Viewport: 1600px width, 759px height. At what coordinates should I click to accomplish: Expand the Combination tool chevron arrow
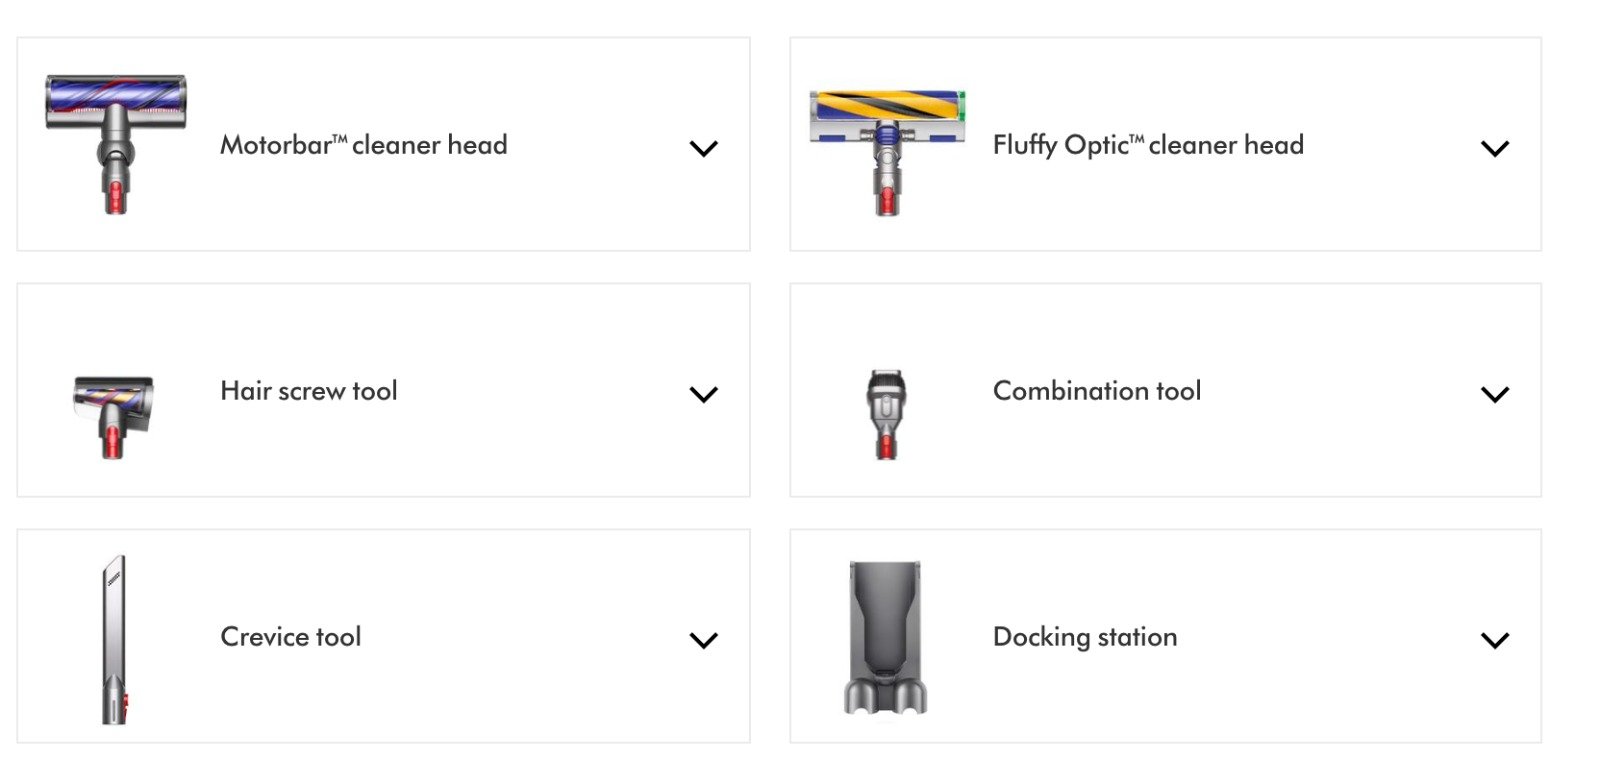tap(1494, 394)
